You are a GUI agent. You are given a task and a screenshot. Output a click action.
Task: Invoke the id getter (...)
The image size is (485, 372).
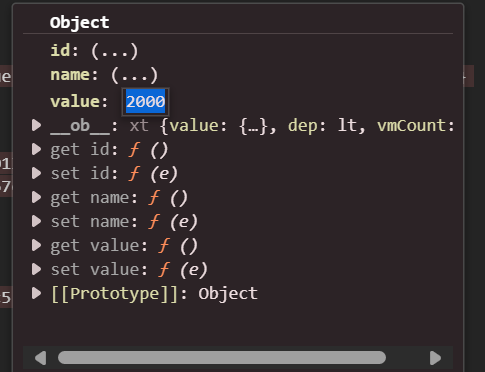click(114, 51)
